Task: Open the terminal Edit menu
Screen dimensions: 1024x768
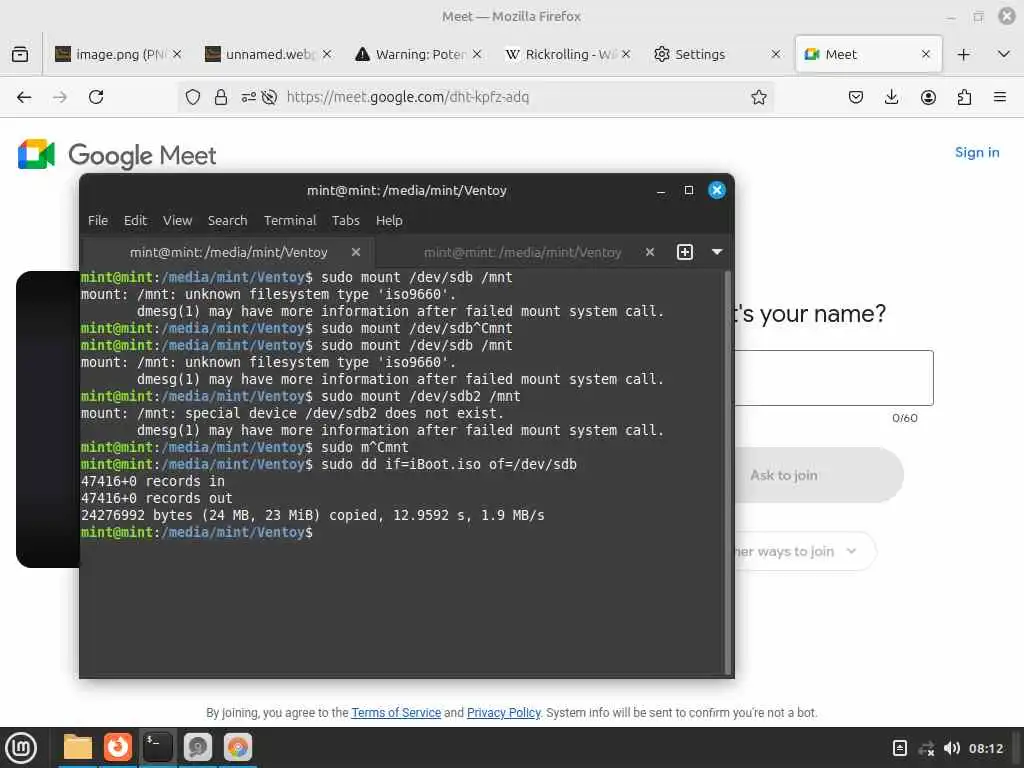Action: (135, 221)
